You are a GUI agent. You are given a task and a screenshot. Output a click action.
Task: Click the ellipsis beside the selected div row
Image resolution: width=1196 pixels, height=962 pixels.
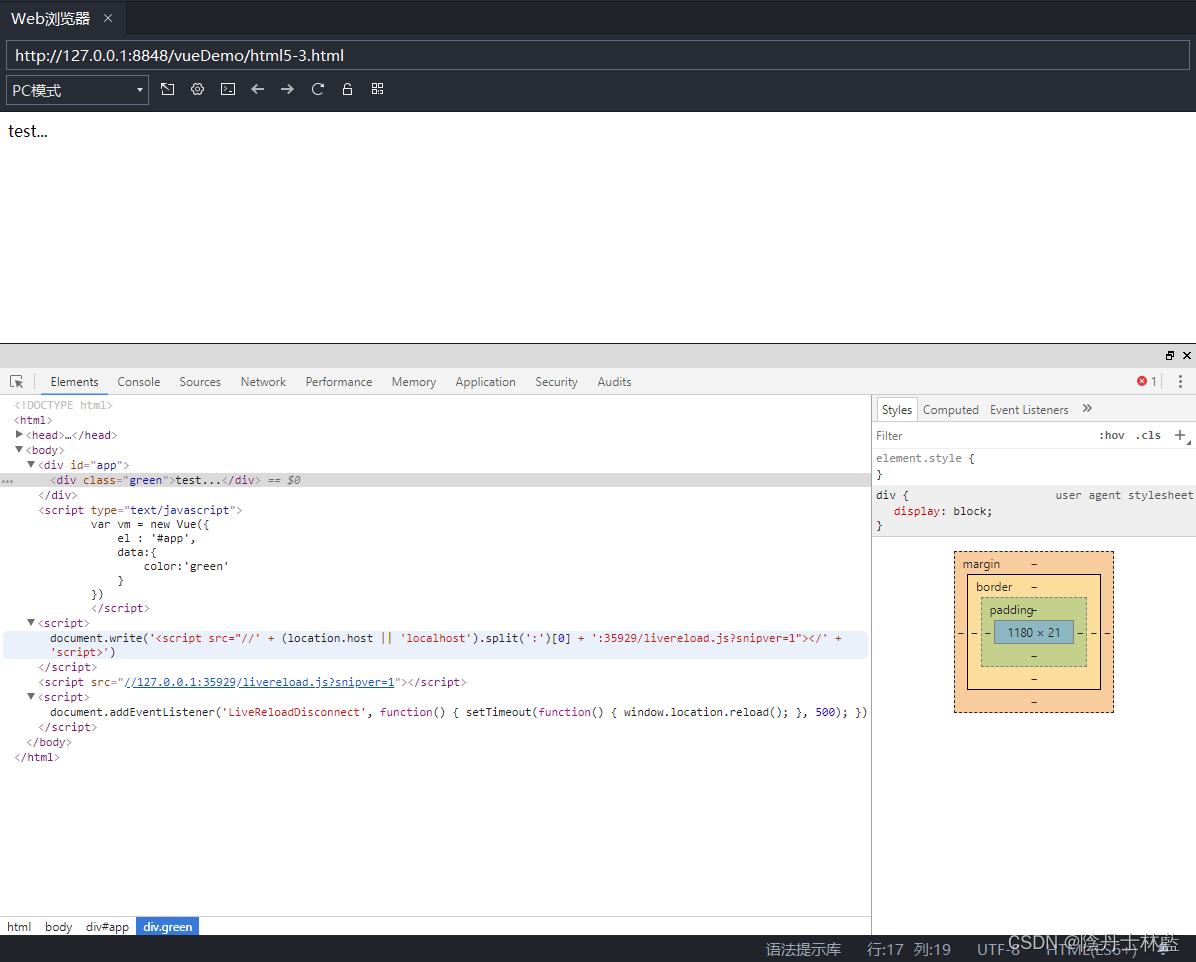click(x=8, y=481)
